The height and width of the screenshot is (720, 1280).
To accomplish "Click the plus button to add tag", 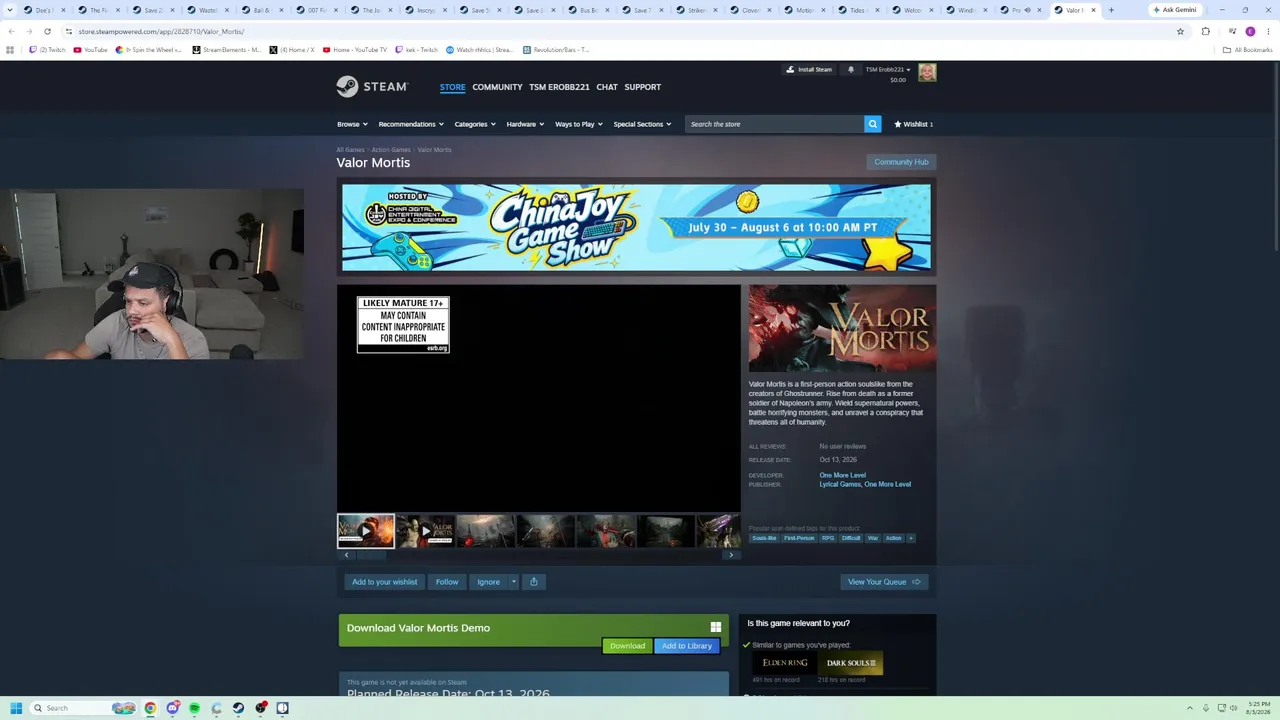I will (910, 538).
